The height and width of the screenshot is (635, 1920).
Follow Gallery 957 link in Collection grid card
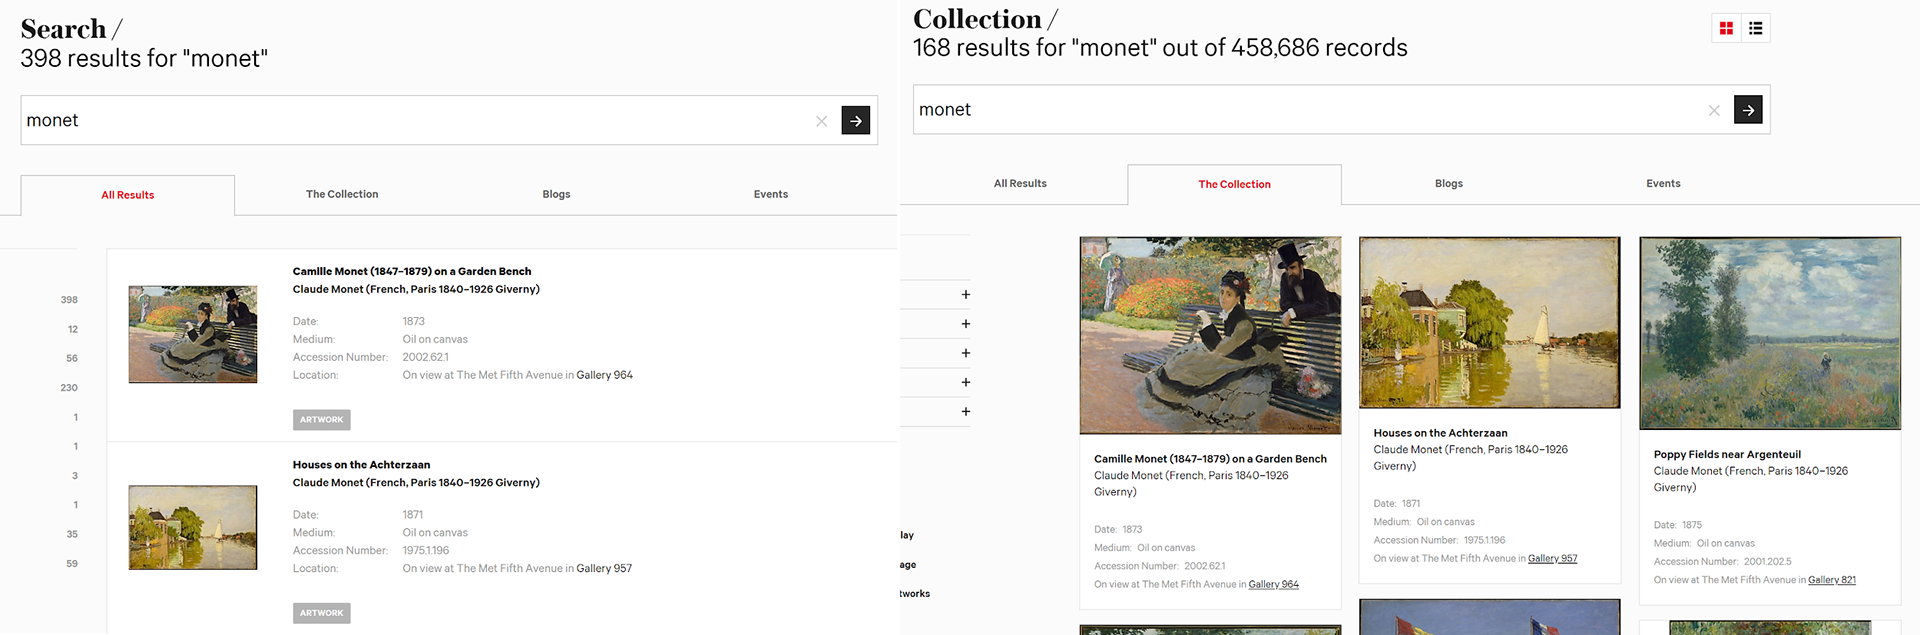(1552, 558)
